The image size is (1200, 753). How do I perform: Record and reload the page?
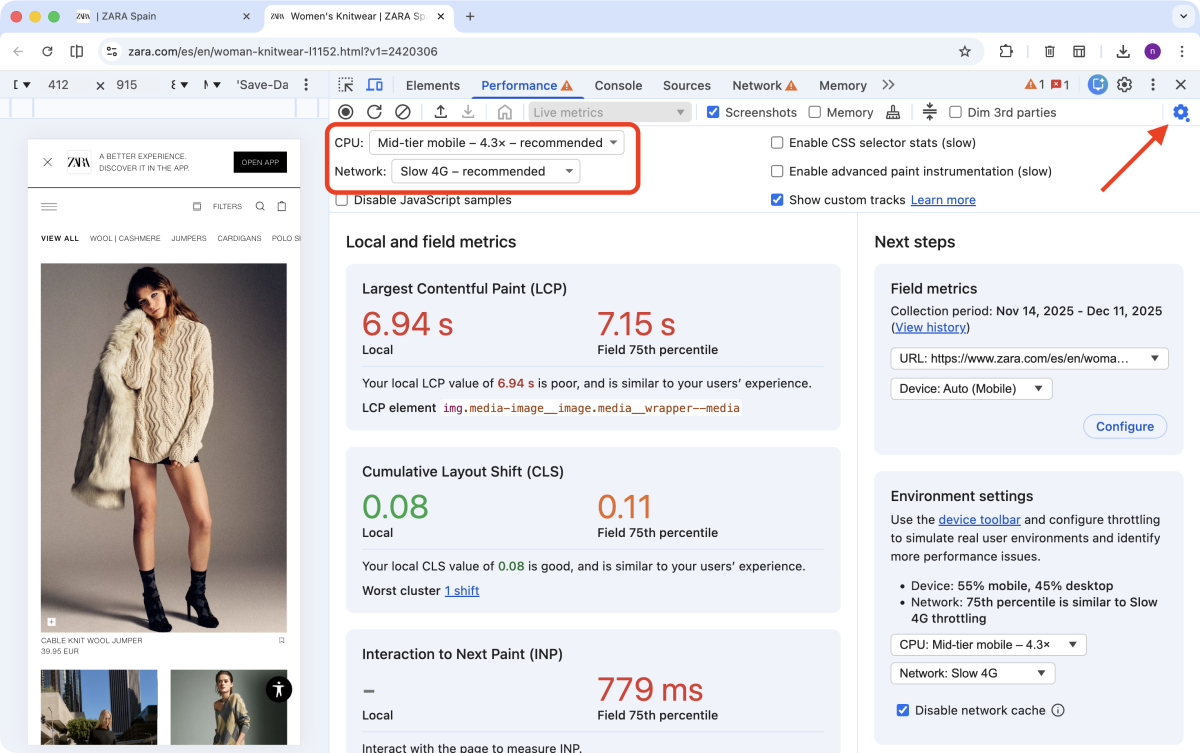point(375,112)
